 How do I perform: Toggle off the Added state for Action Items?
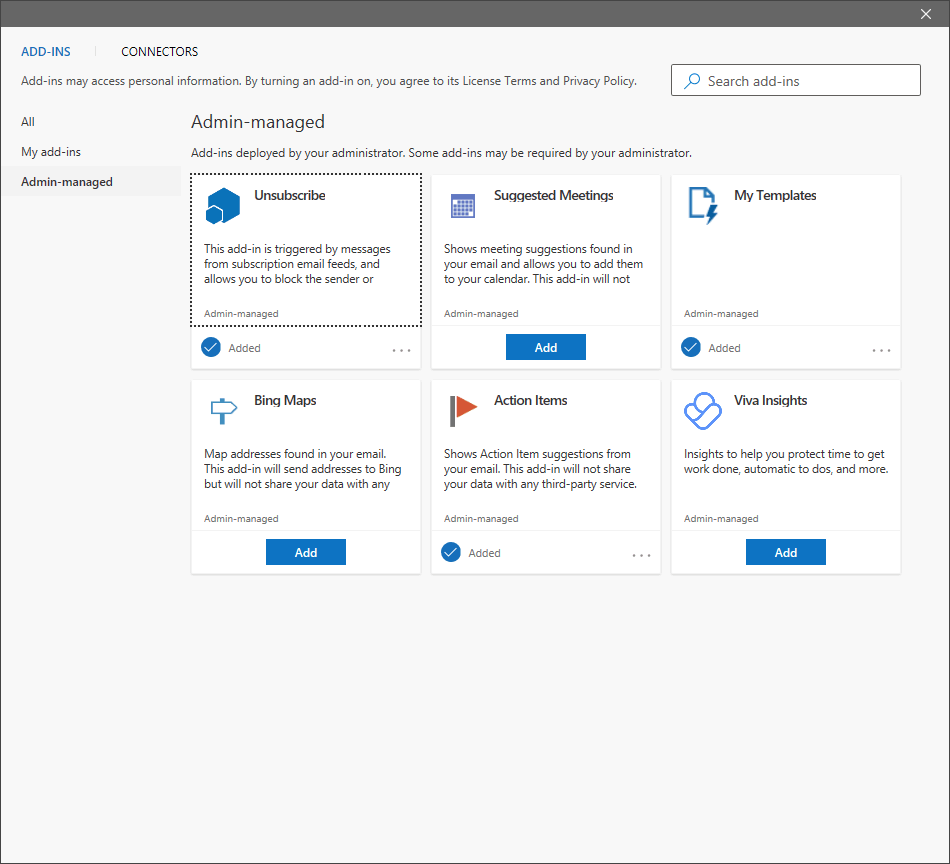450,552
